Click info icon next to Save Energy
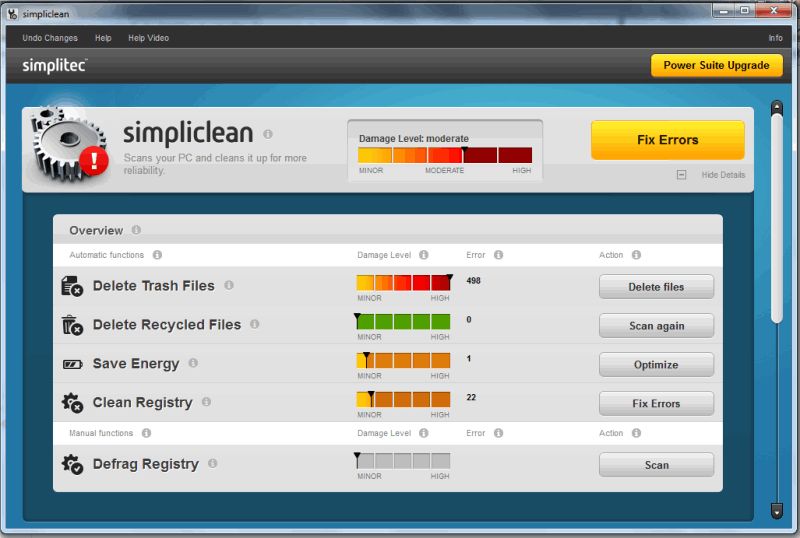 point(193,362)
